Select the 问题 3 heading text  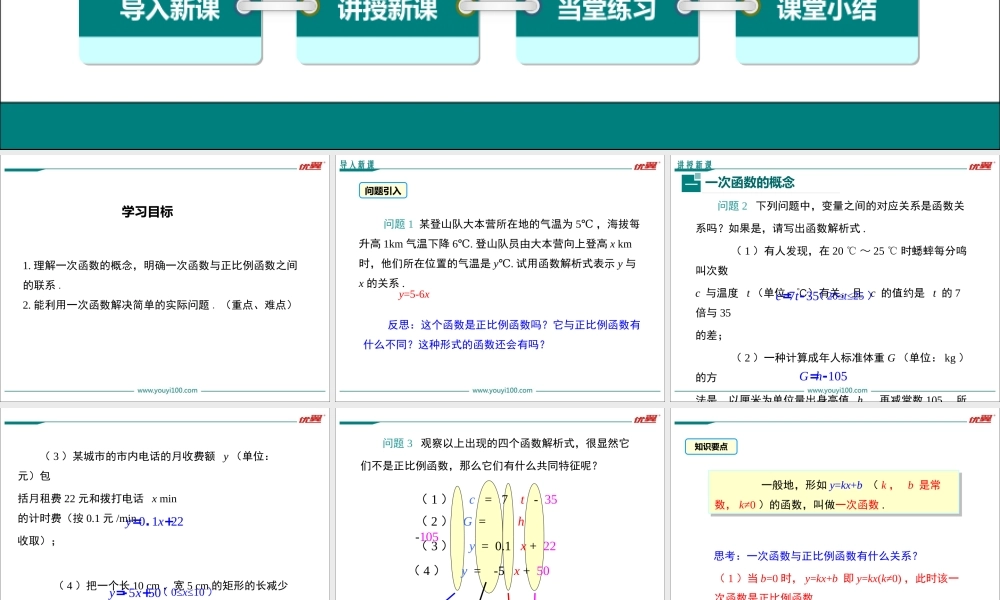[397, 443]
